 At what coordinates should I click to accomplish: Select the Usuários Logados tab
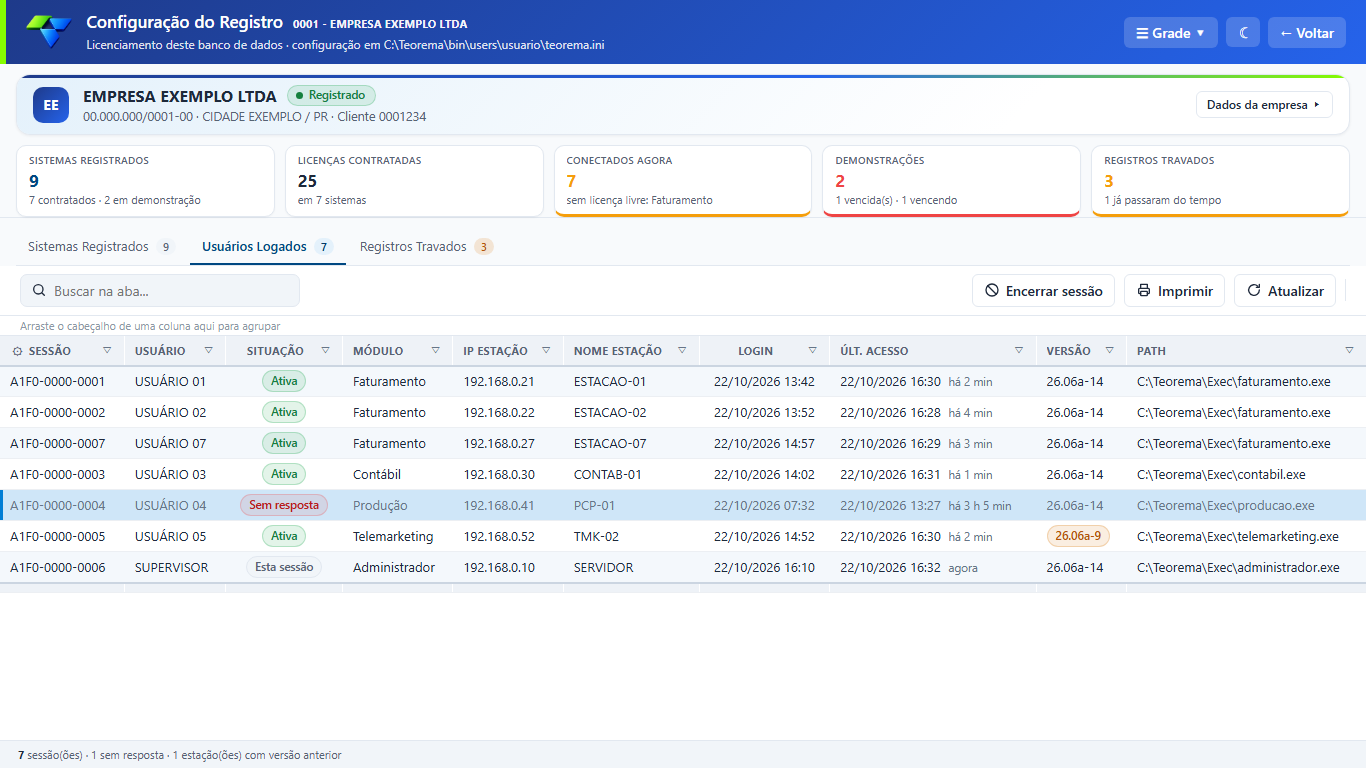(x=268, y=246)
